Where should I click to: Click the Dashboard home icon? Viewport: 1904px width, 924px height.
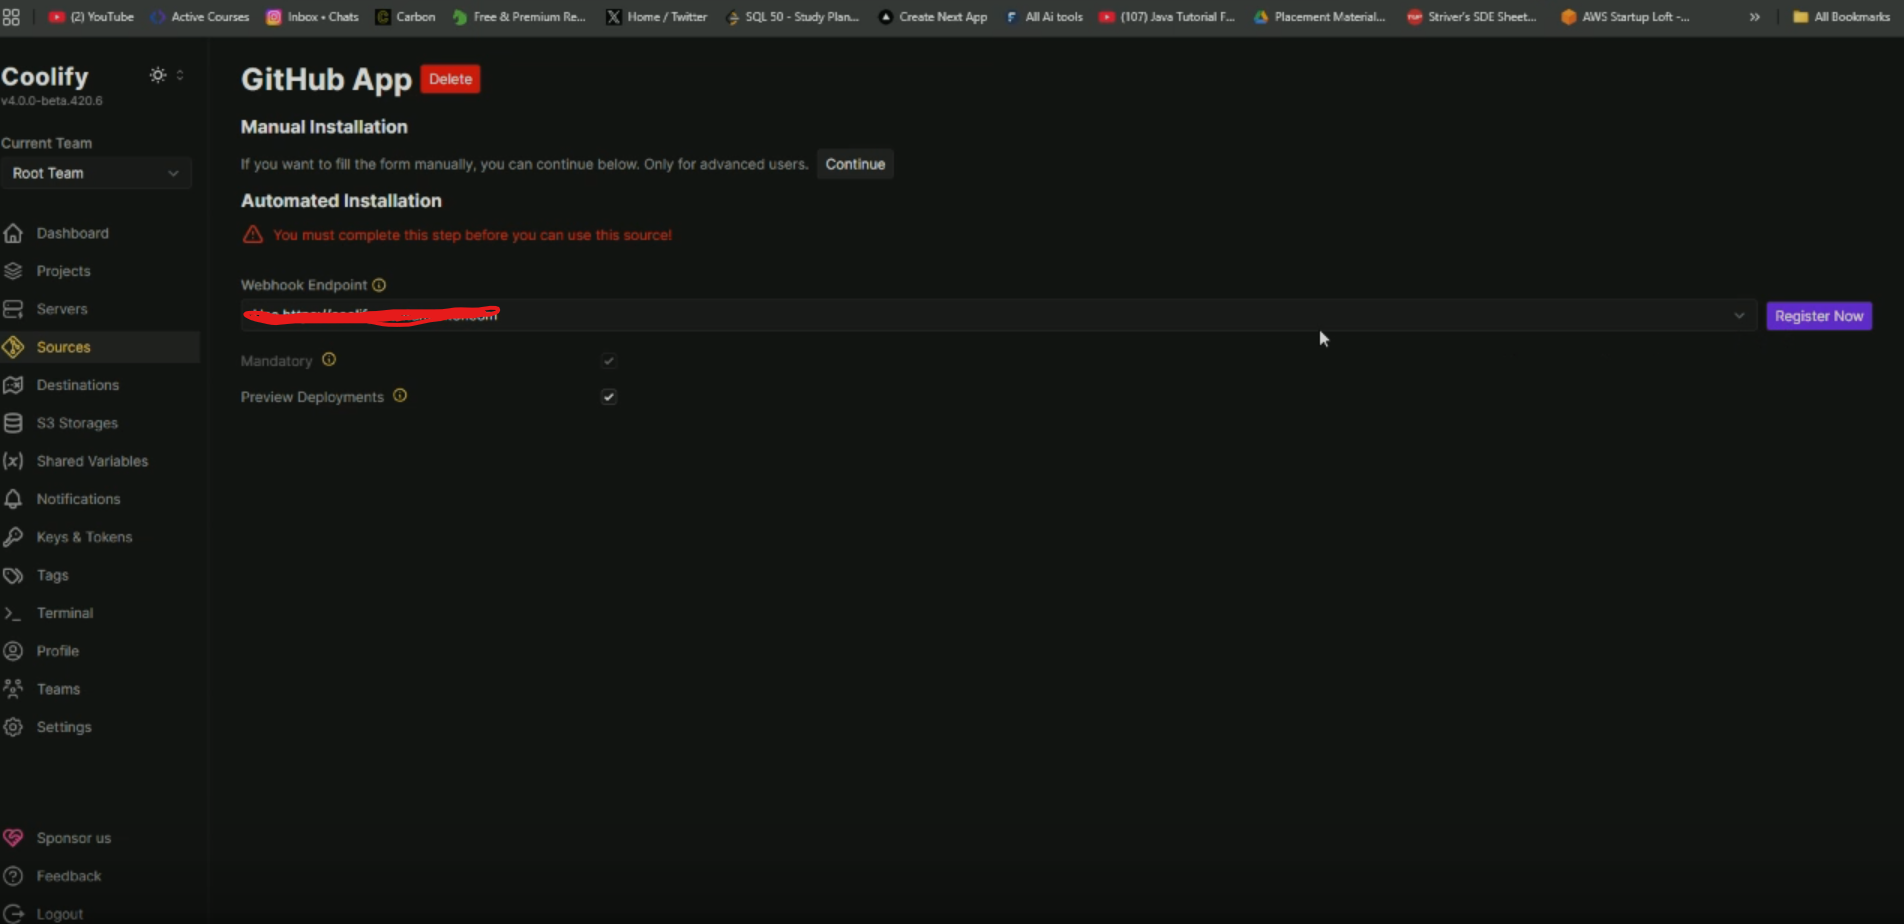pyautogui.click(x=13, y=233)
